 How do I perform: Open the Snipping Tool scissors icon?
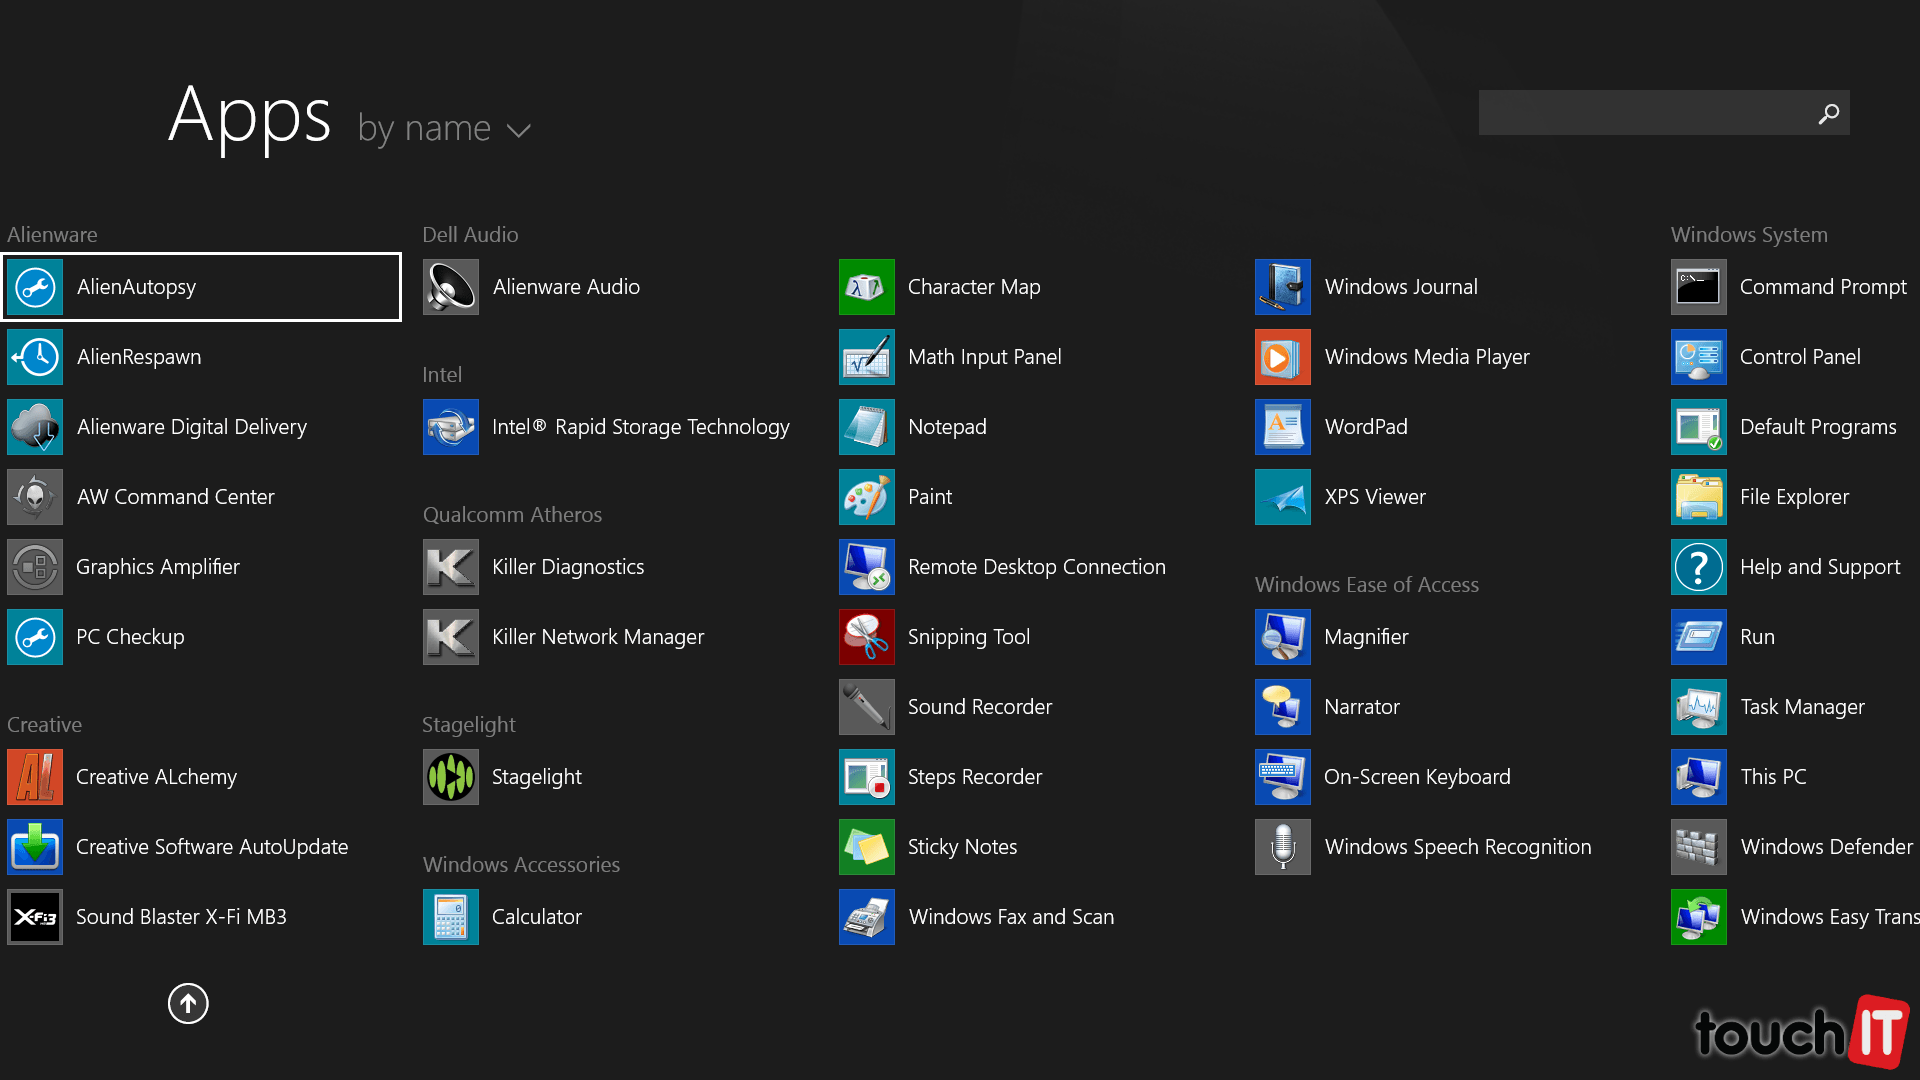click(x=866, y=637)
